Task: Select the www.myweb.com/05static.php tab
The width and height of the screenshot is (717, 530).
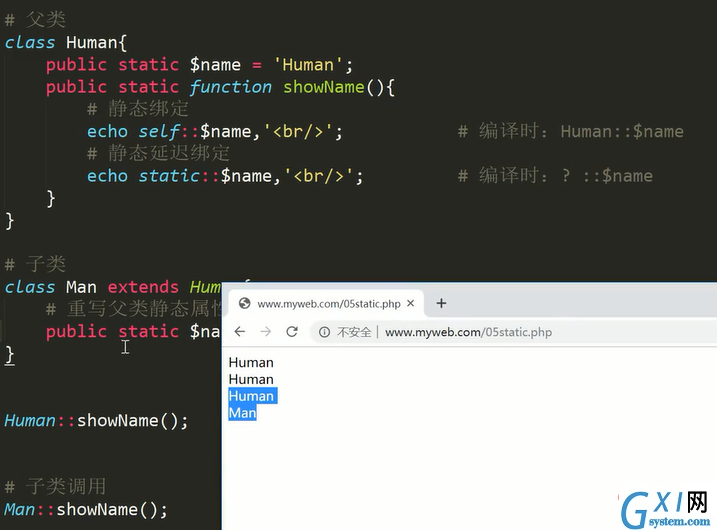Action: (326, 304)
